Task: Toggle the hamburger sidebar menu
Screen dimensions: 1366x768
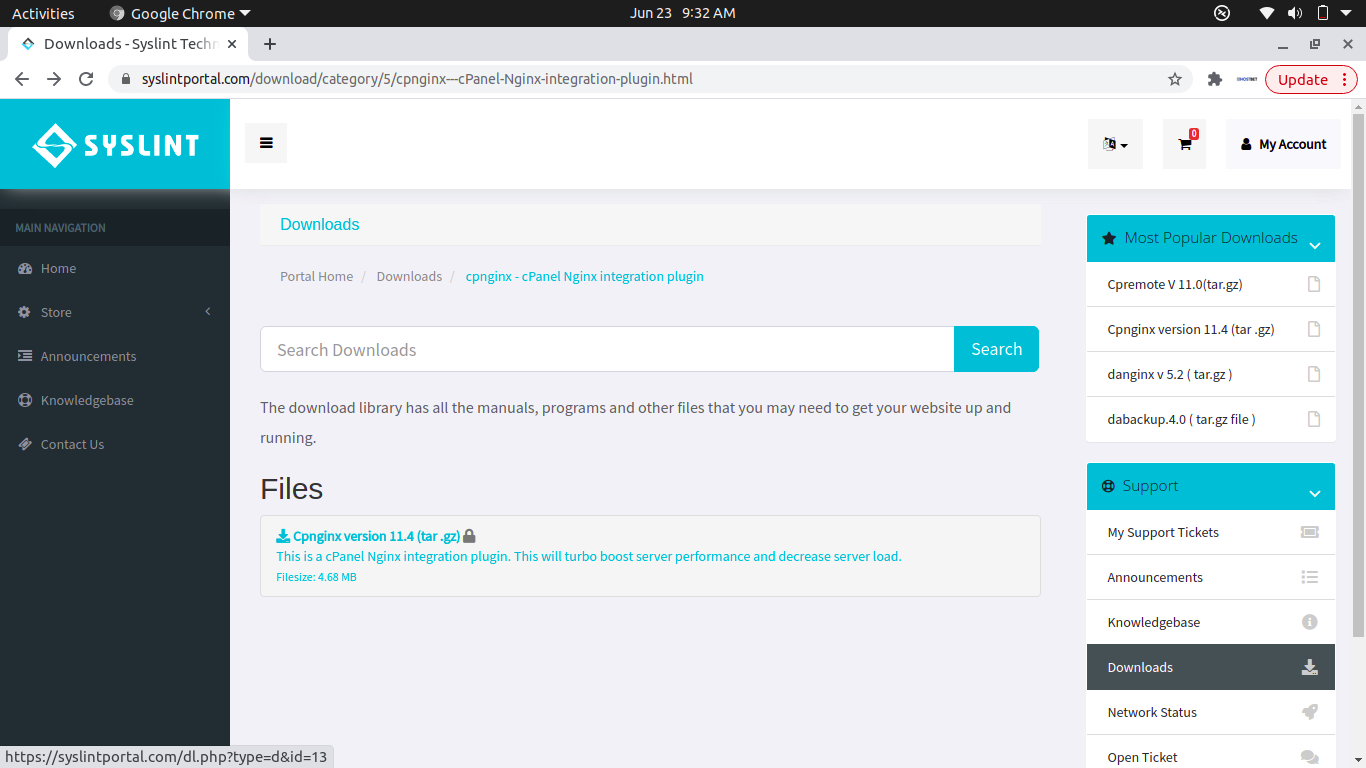Action: (x=266, y=143)
